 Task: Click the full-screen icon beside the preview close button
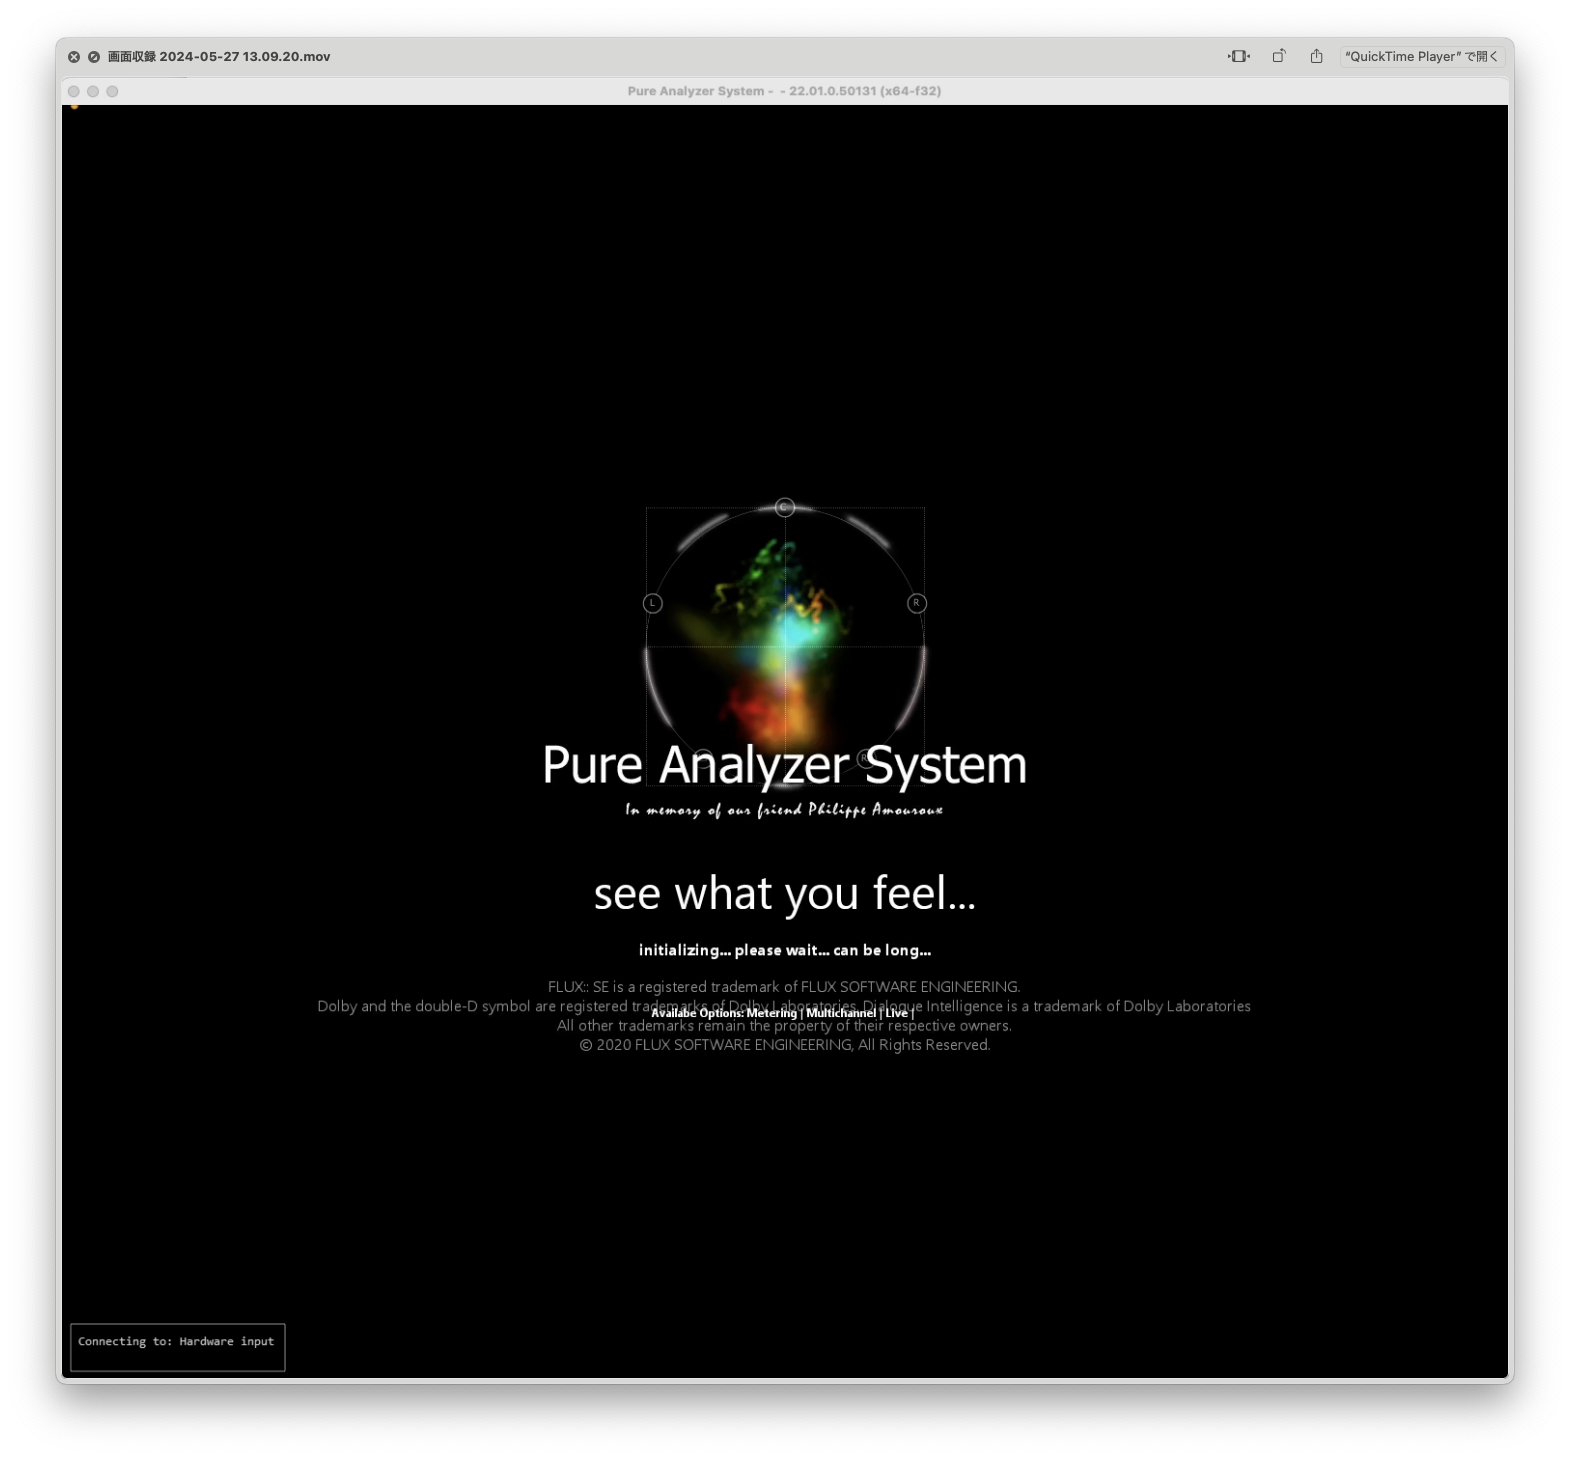94,57
